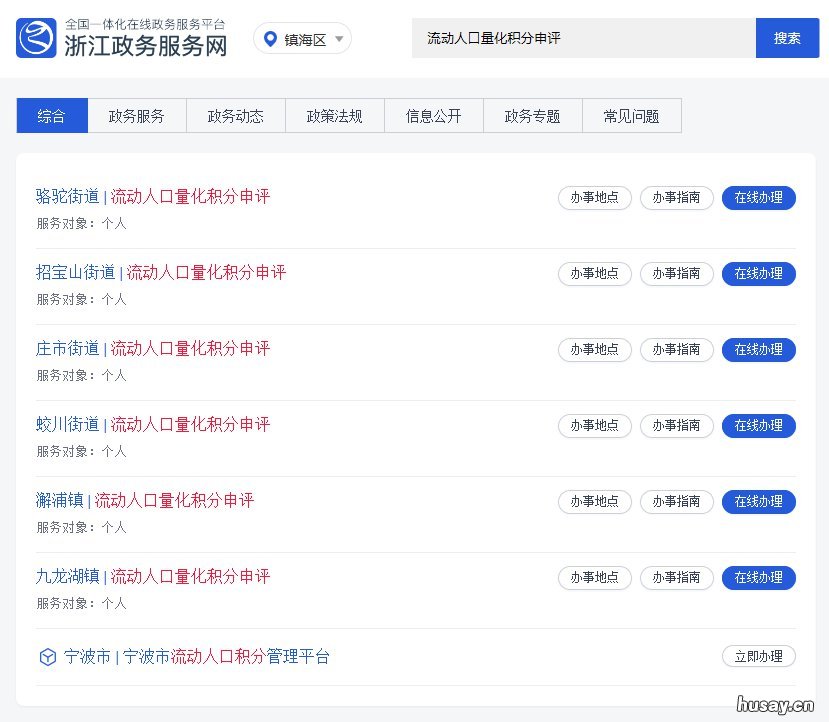Screen dimensions: 829x722
Task: Open the 信息公开 tab
Action: (x=433, y=115)
